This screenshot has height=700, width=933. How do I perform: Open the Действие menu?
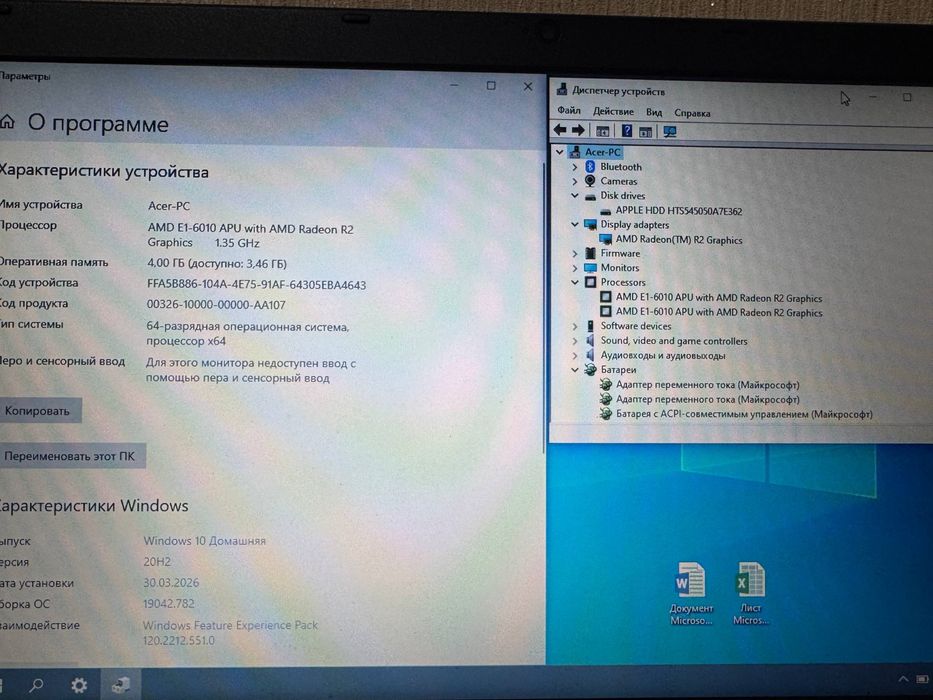(613, 111)
